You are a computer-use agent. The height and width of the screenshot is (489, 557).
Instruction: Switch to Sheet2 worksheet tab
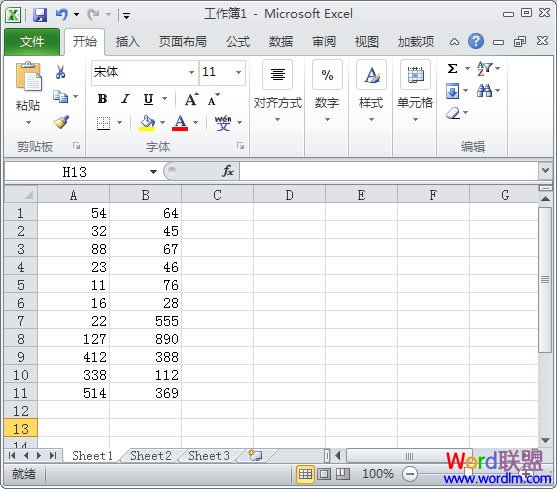[151, 456]
